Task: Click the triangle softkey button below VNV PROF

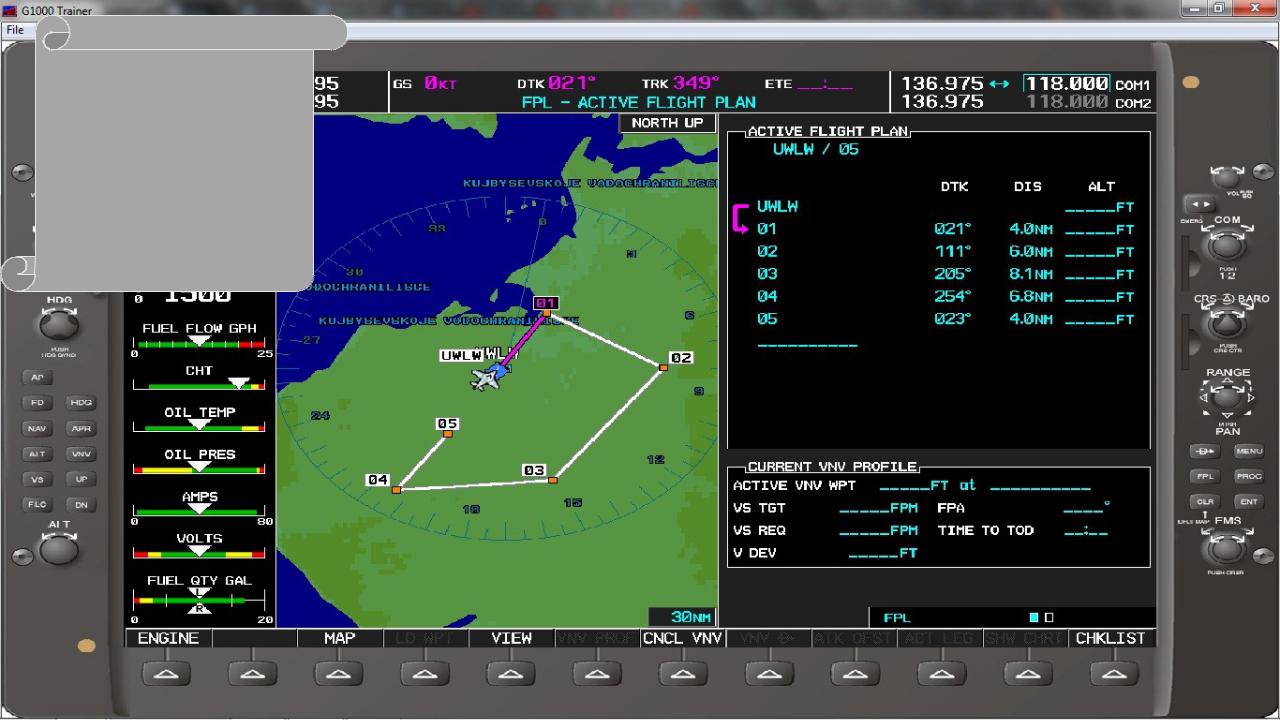Action: 597,674
